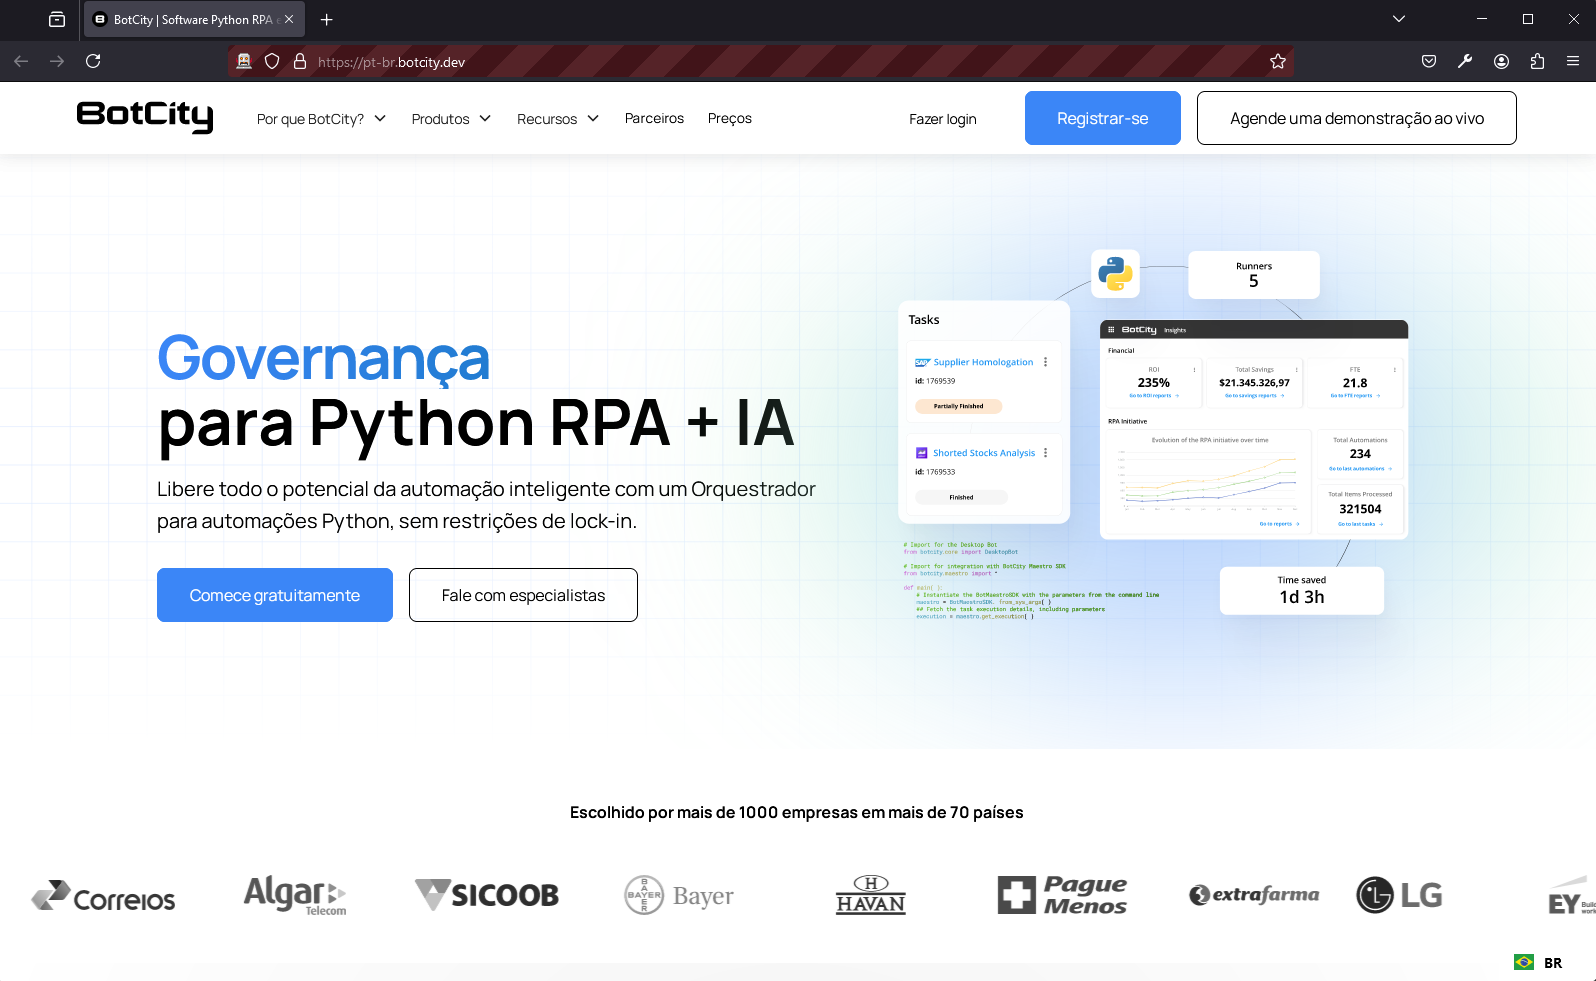Click the Python logo icon
Image resolution: width=1596 pixels, height=981 pixels.
tap(1115, 273)
